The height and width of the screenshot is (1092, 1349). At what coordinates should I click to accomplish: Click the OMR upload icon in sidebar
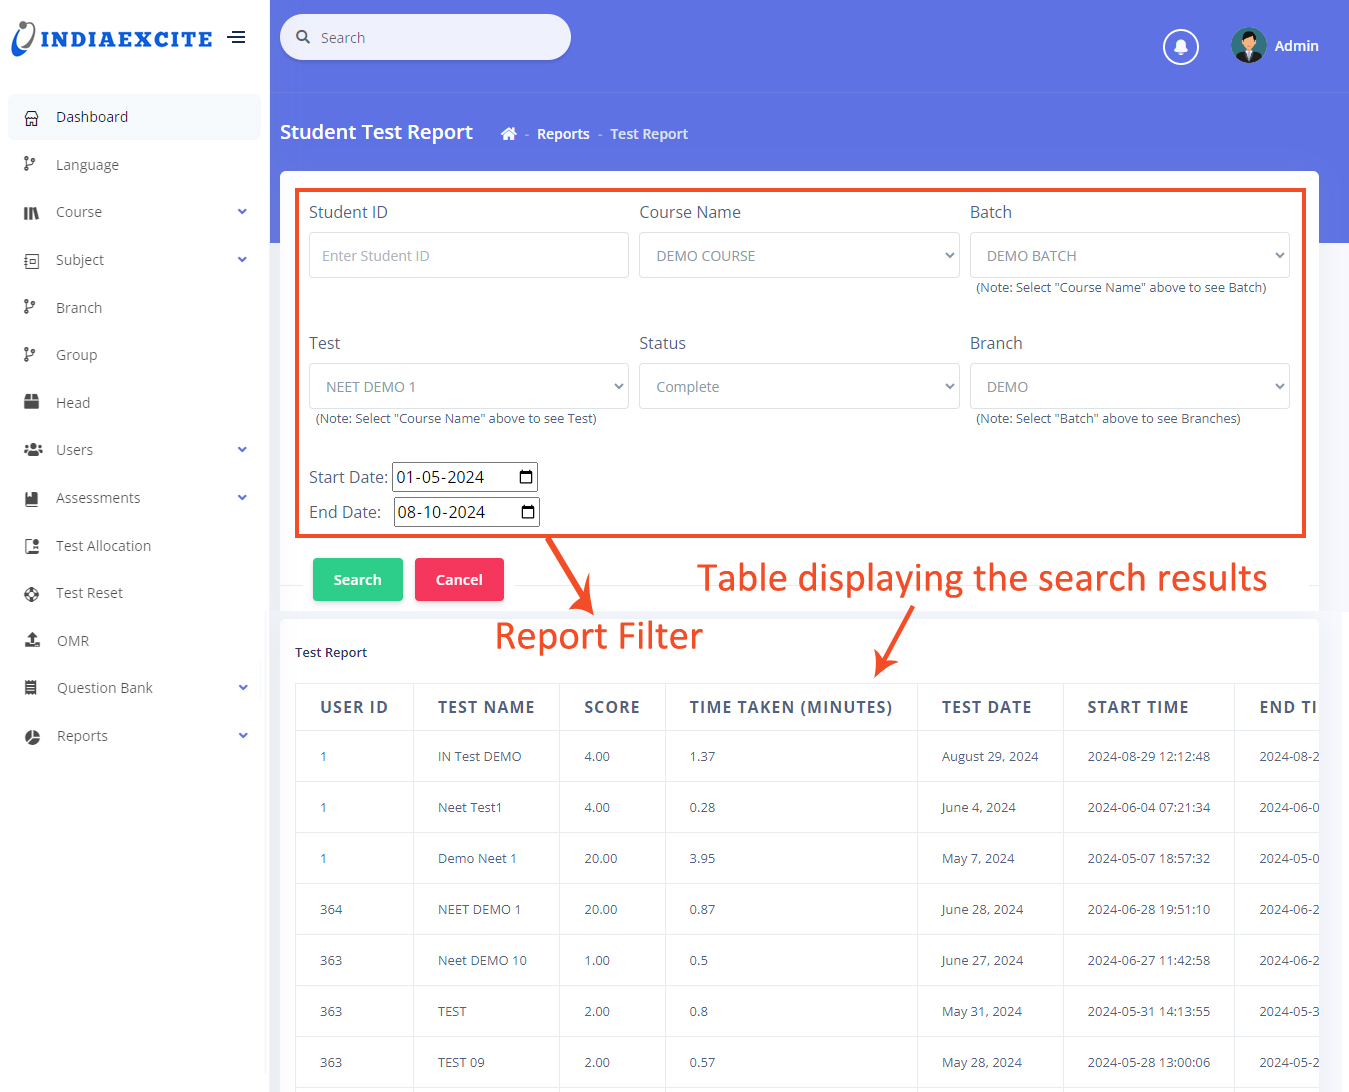pyautogui.click(x=32, y=640)
